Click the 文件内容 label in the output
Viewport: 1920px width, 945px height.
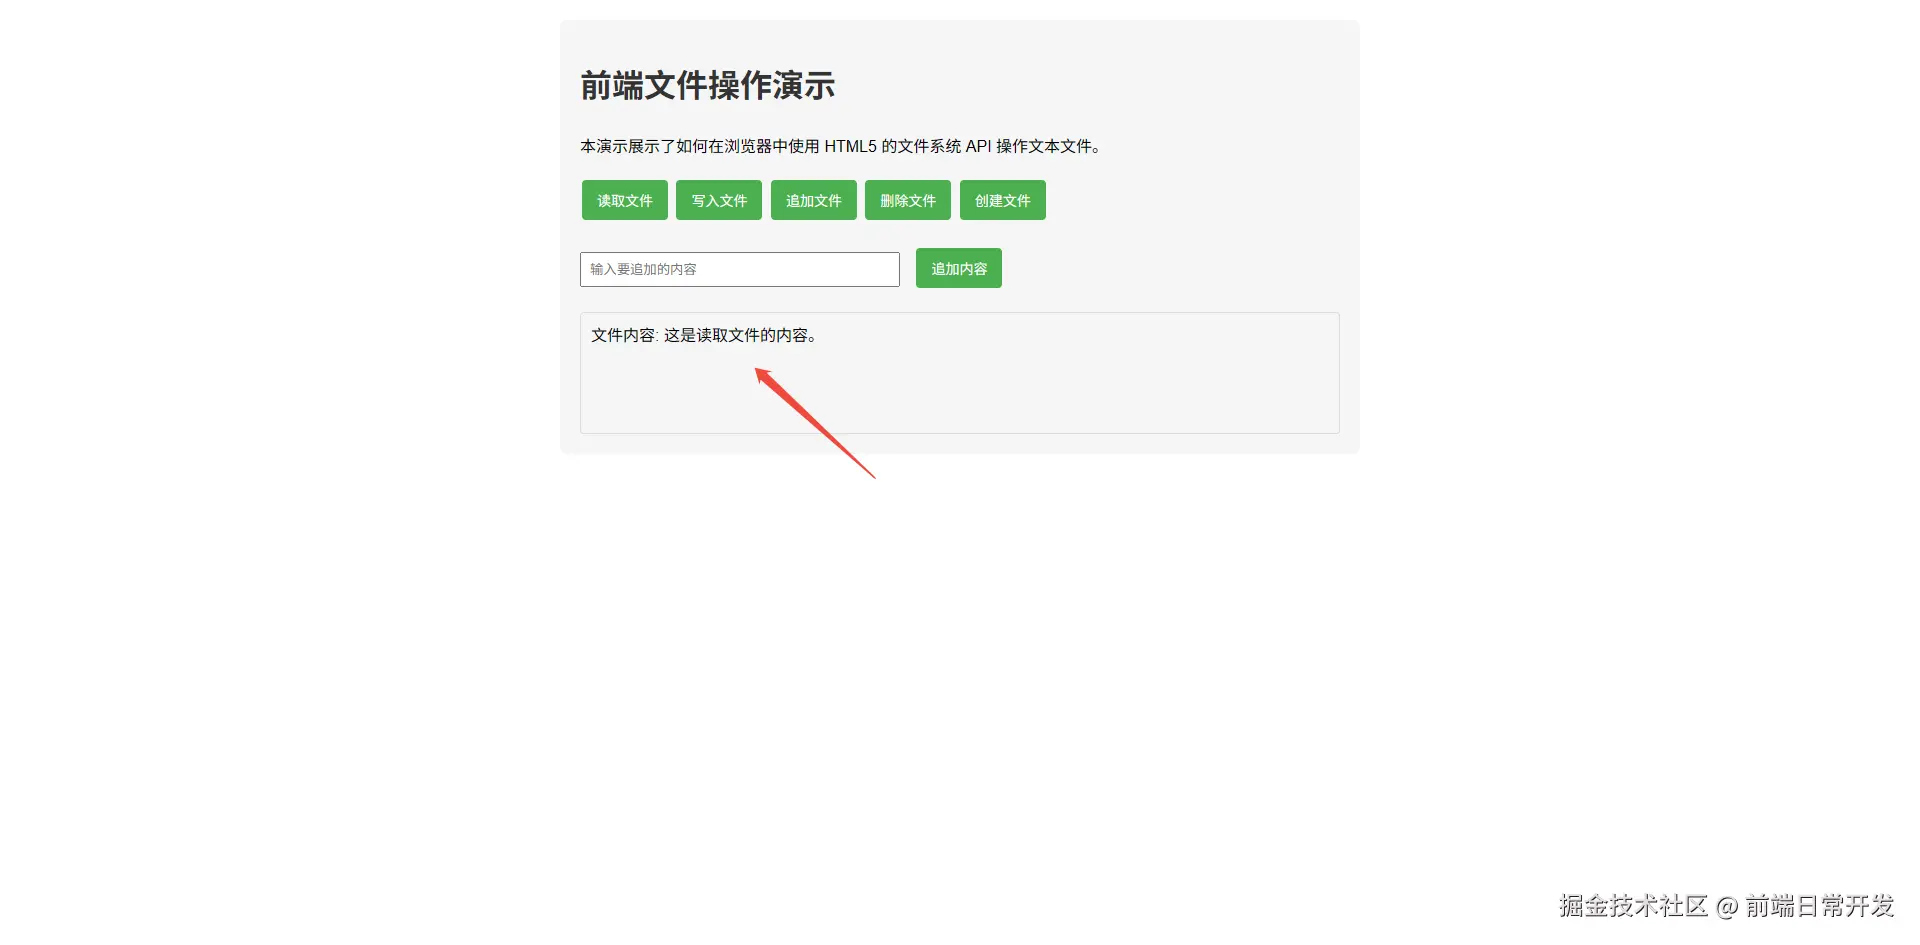[x=623, y=335]
